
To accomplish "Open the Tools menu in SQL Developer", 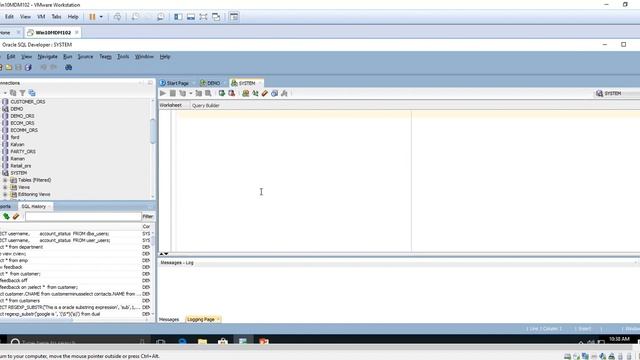I will (123, 57).
